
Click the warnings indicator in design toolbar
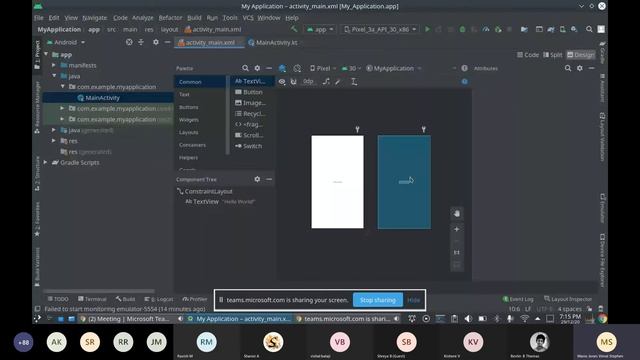click(464, 82)
